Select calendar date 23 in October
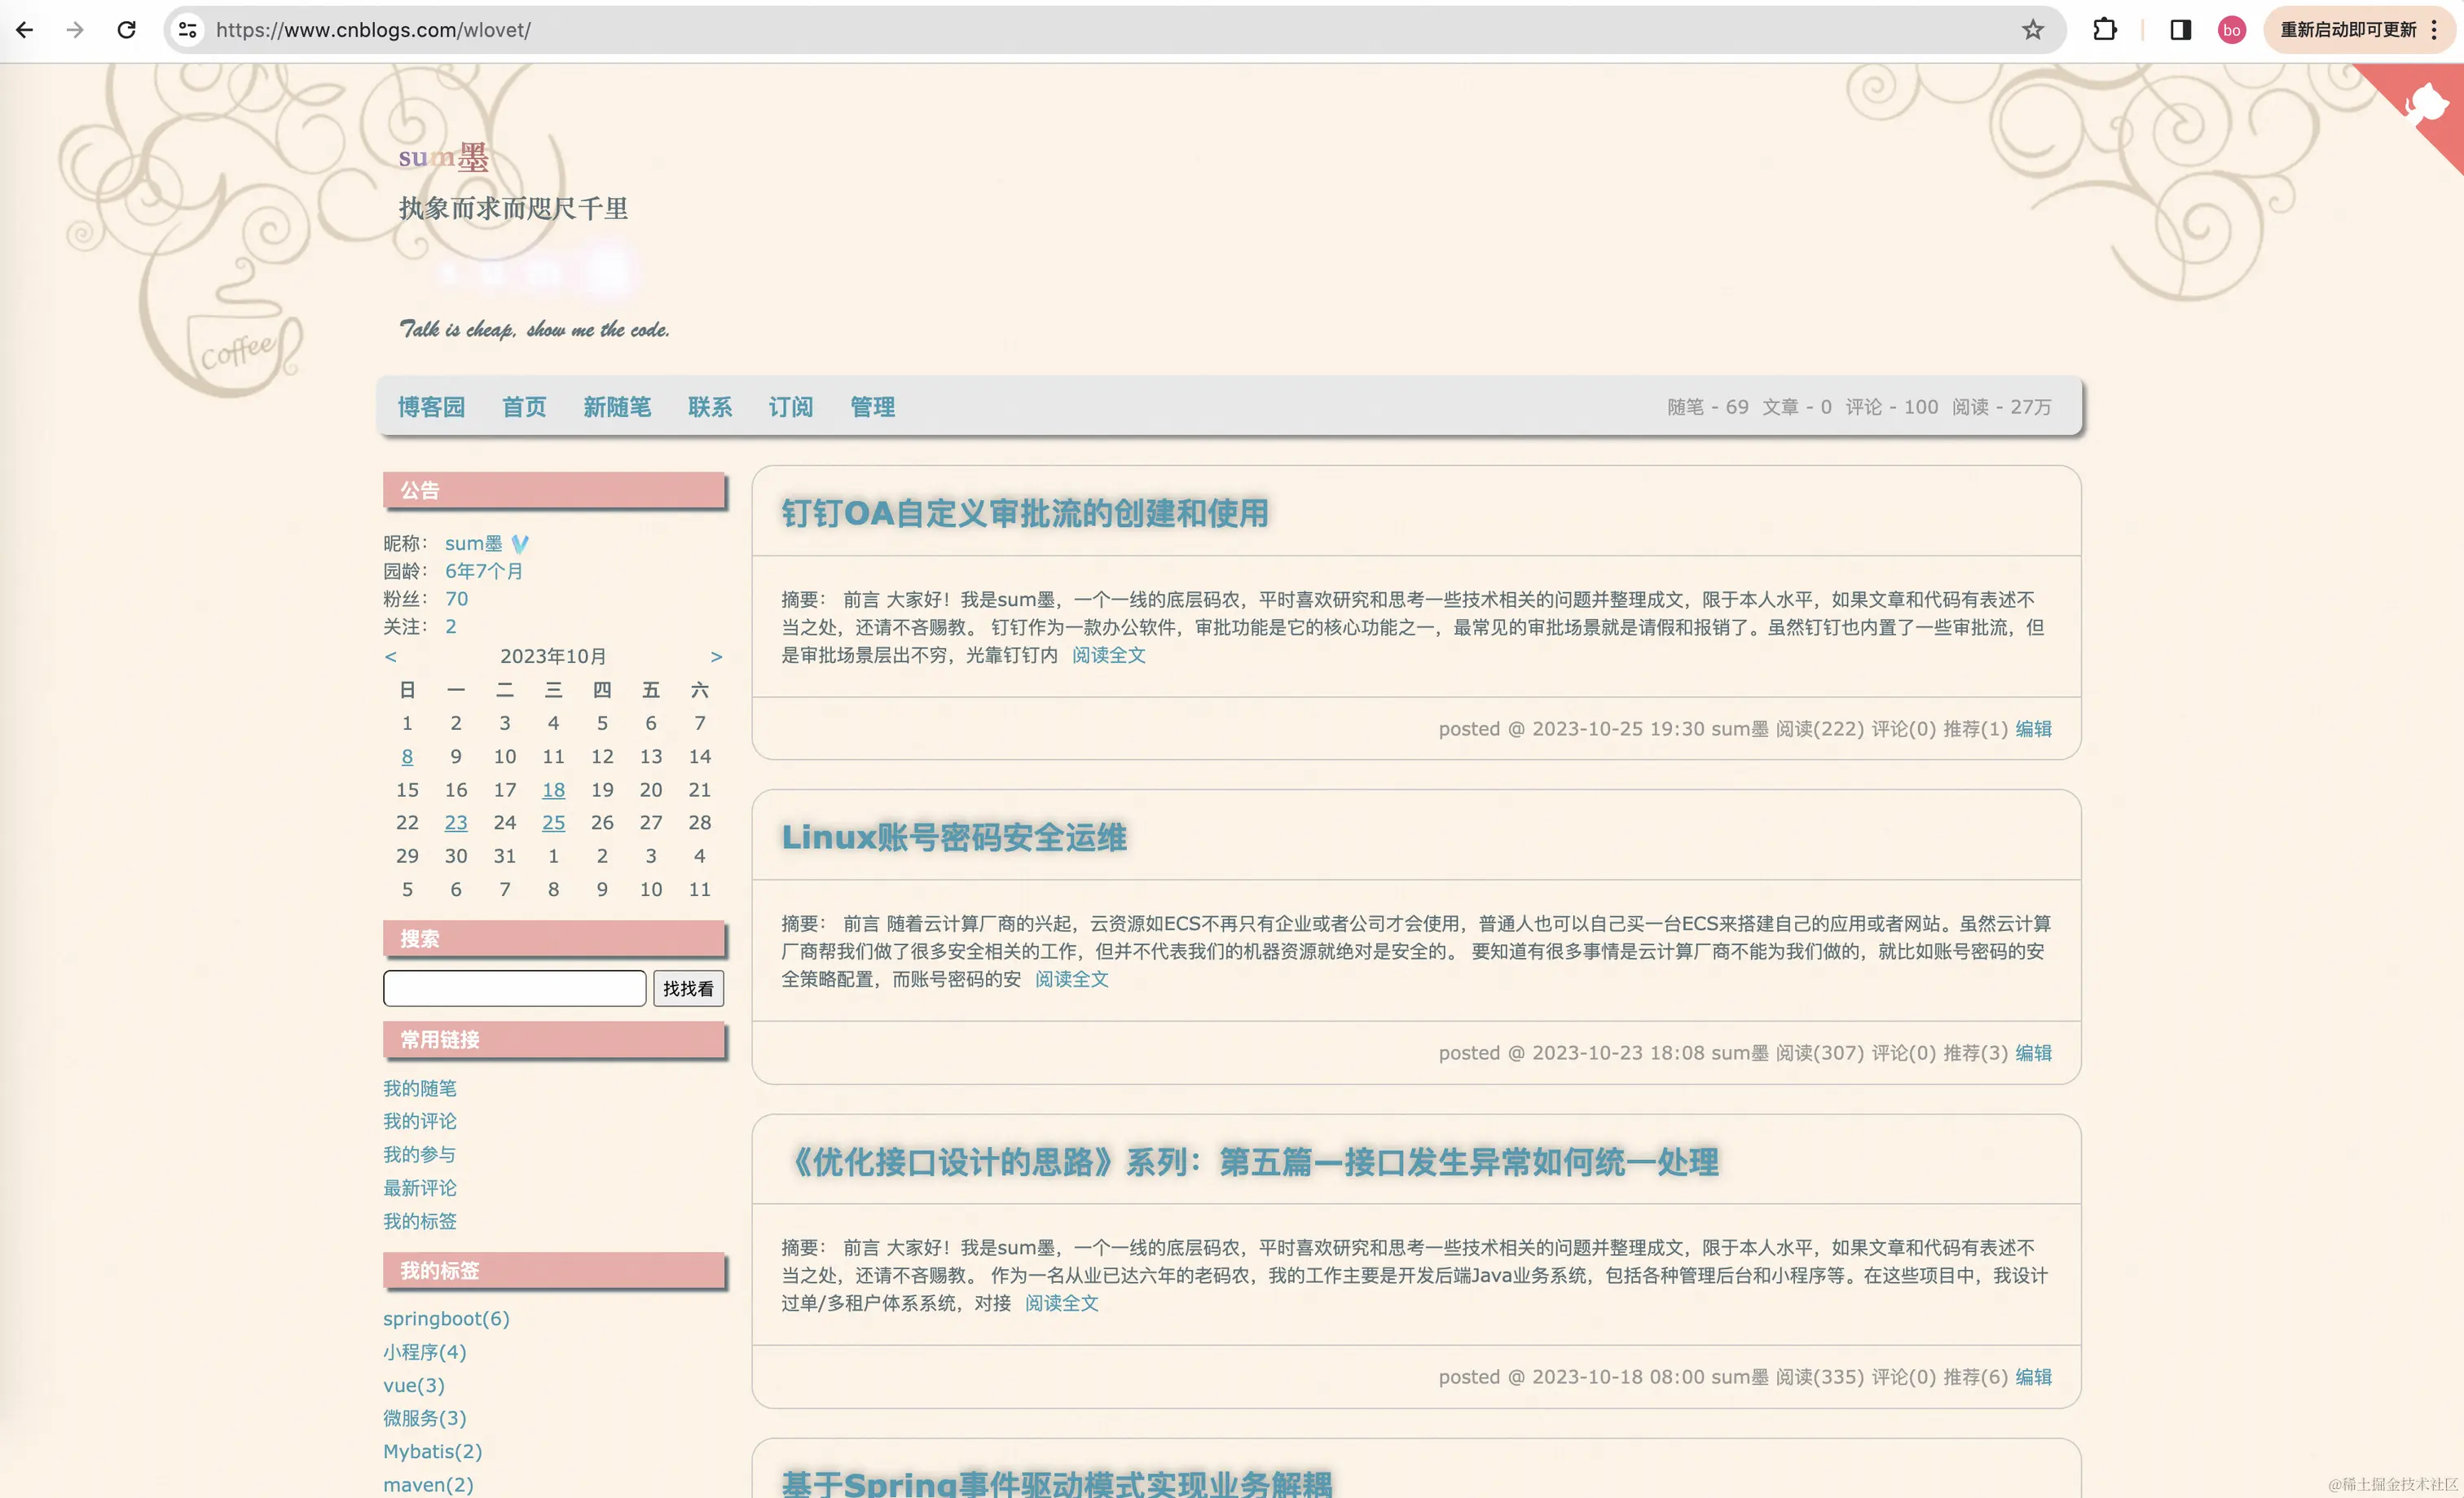The height and width of the screenshot is (1498, 2464). pyautogui.click(x=456, y=823)
